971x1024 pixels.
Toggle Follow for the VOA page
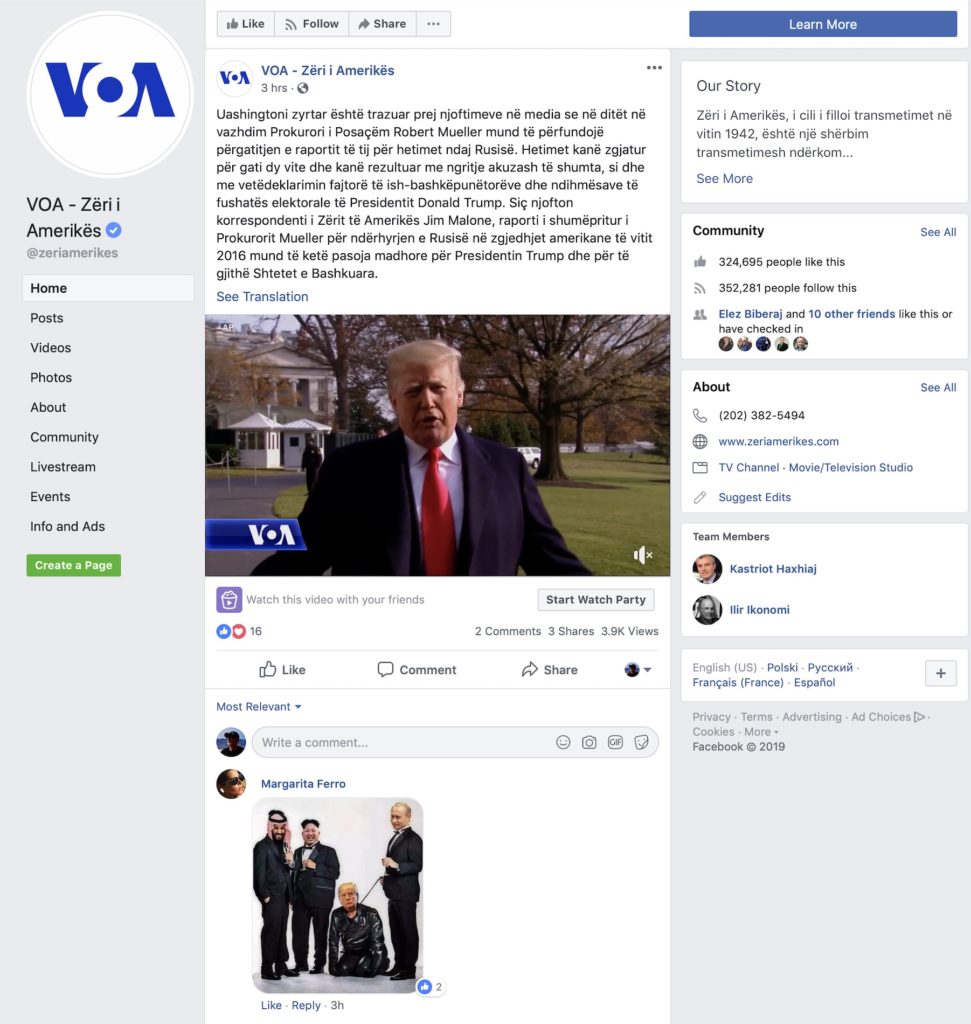(x=311, y=24)
